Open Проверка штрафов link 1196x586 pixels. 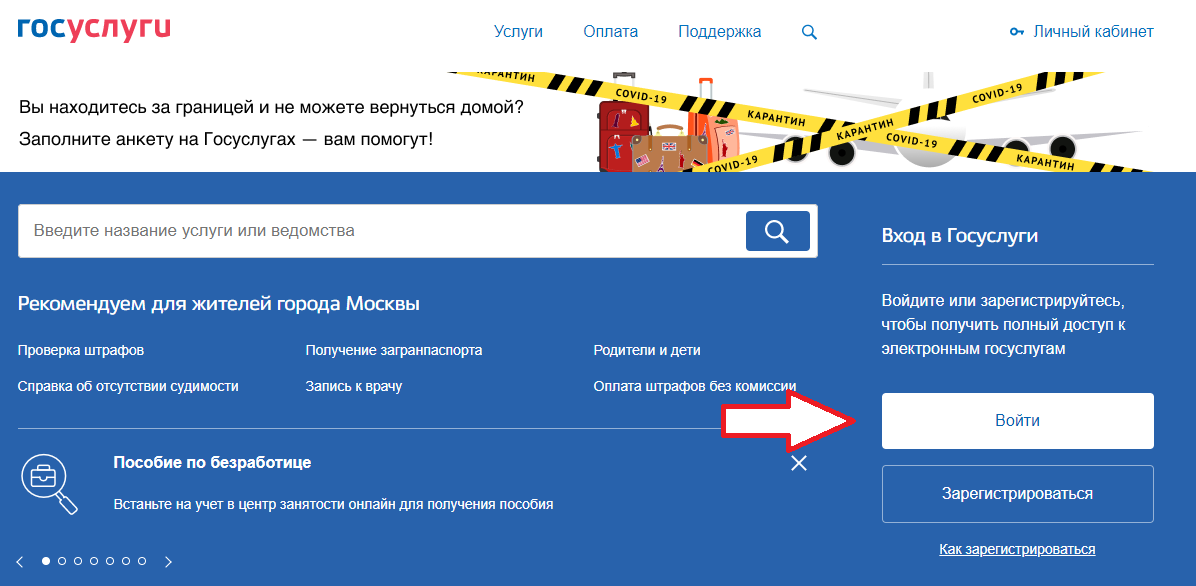81,350
